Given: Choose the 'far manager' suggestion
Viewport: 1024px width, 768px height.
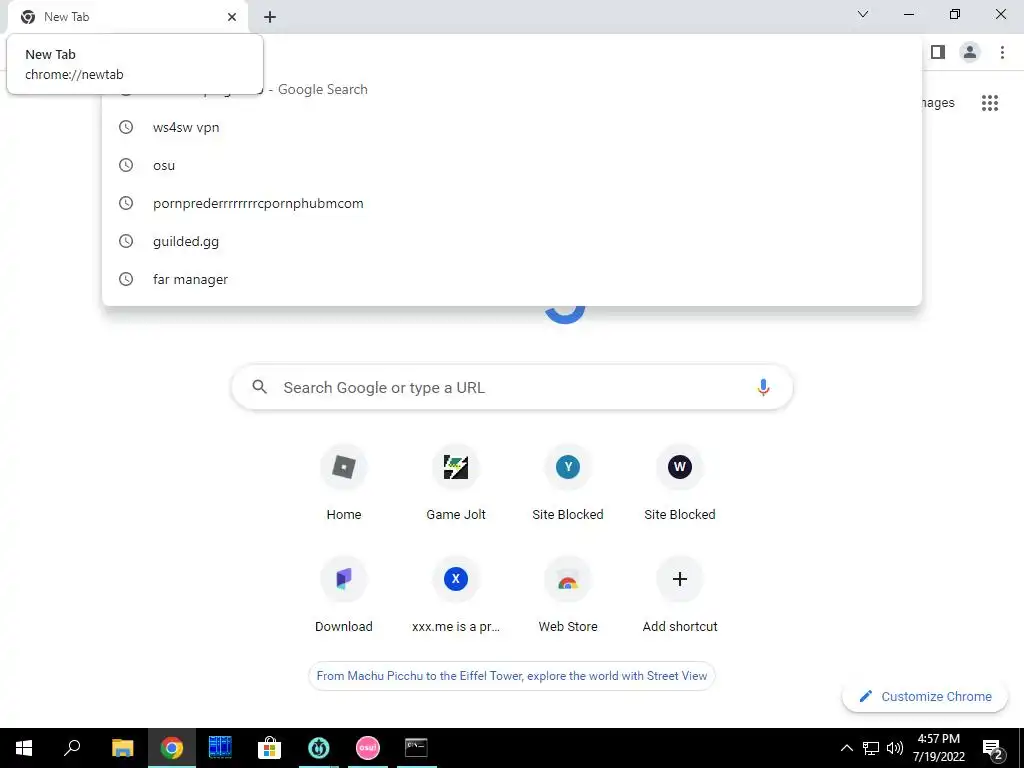Looking at the screenshot, I should point(512,279).
